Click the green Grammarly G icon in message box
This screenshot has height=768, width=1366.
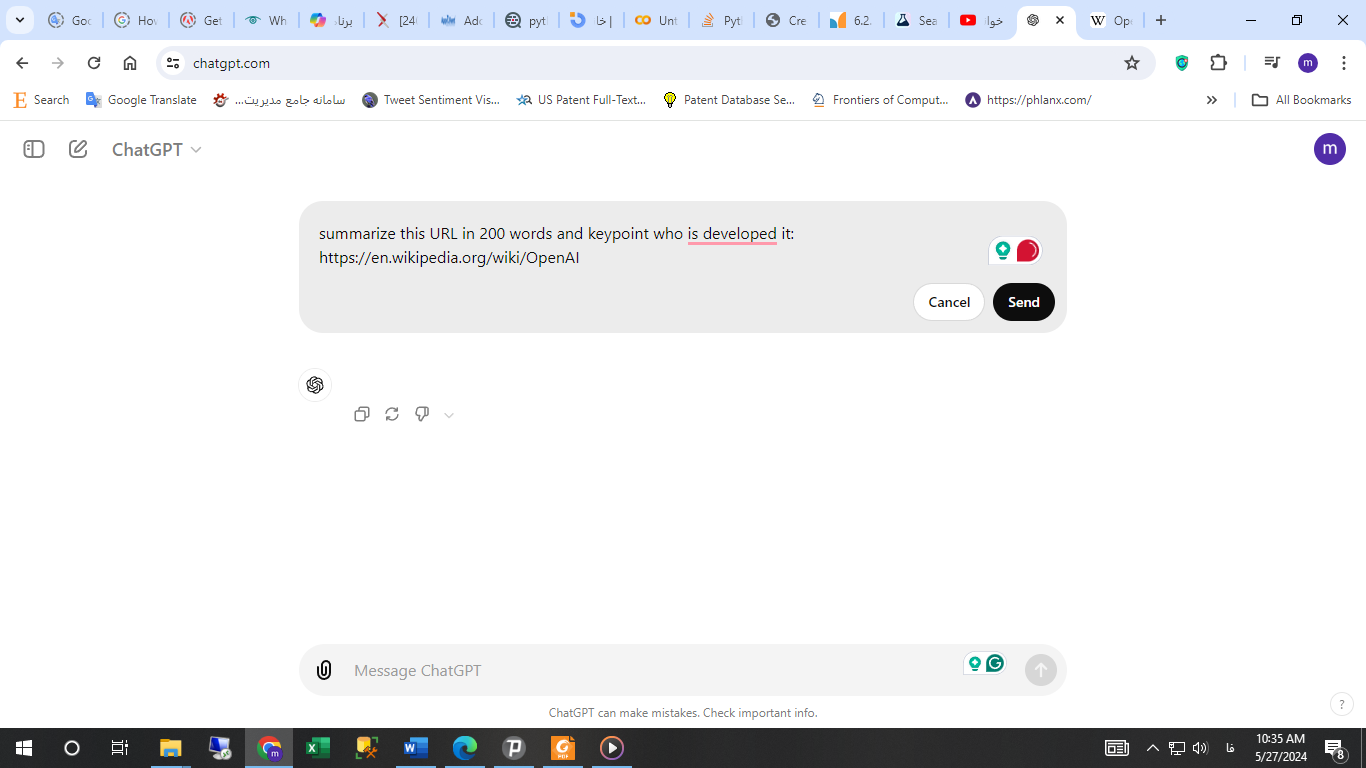(995, 663)
